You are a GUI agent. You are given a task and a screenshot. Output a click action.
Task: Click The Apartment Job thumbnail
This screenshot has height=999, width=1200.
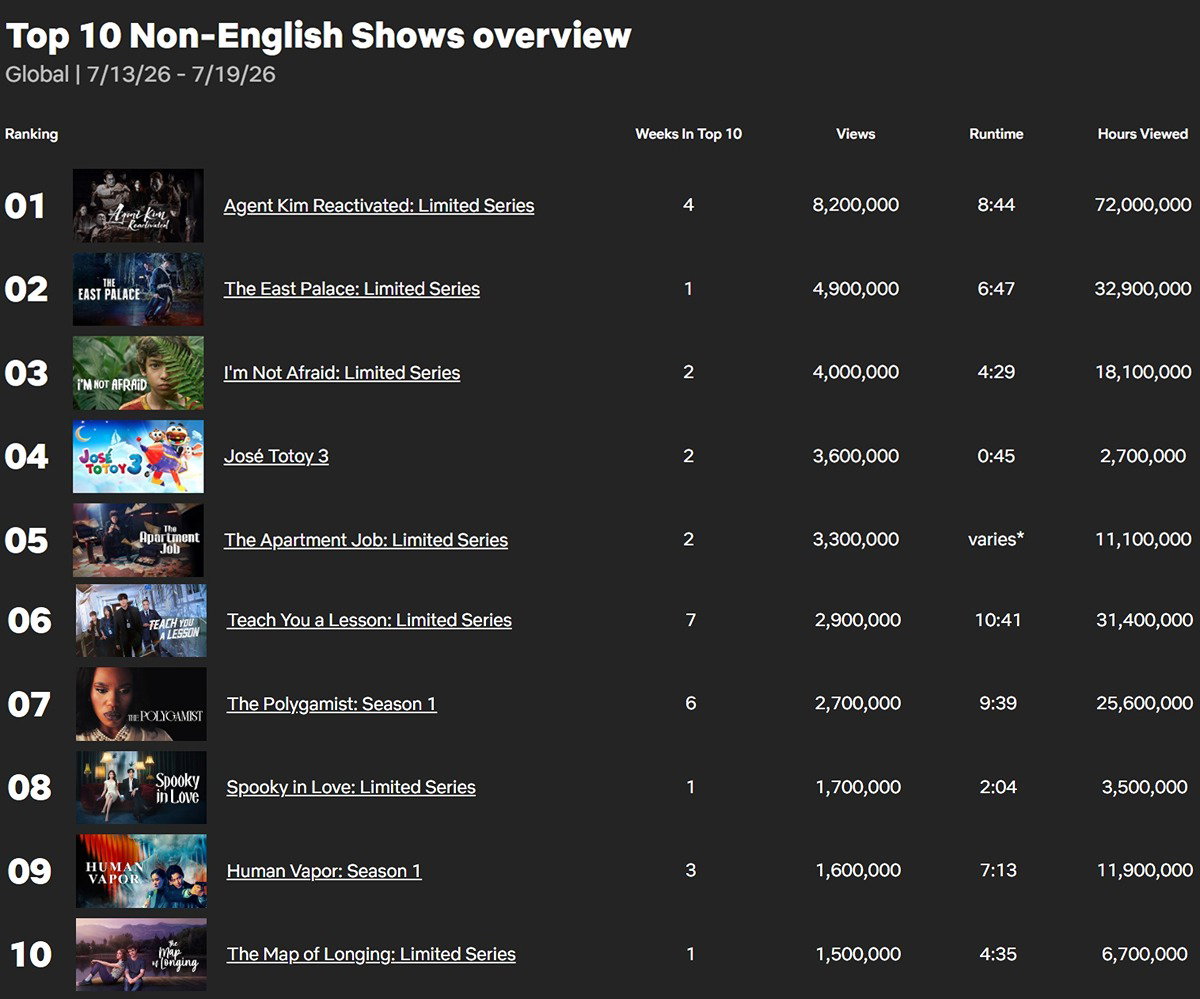coord(138,540)
